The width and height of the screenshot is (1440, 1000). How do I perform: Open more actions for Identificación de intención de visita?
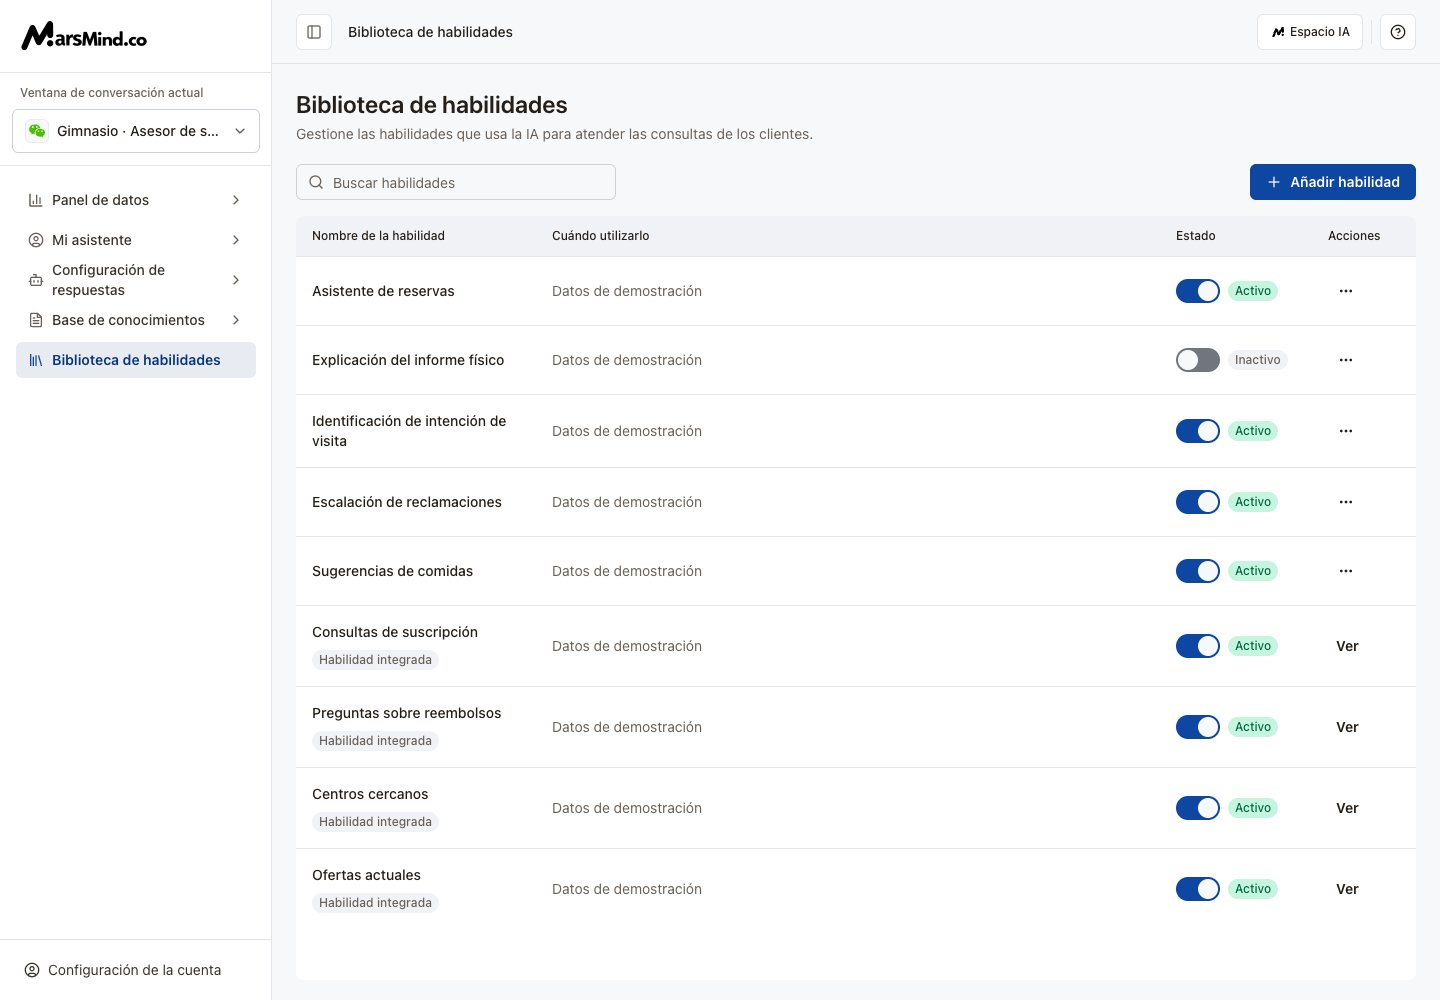tap(1346, 431)
